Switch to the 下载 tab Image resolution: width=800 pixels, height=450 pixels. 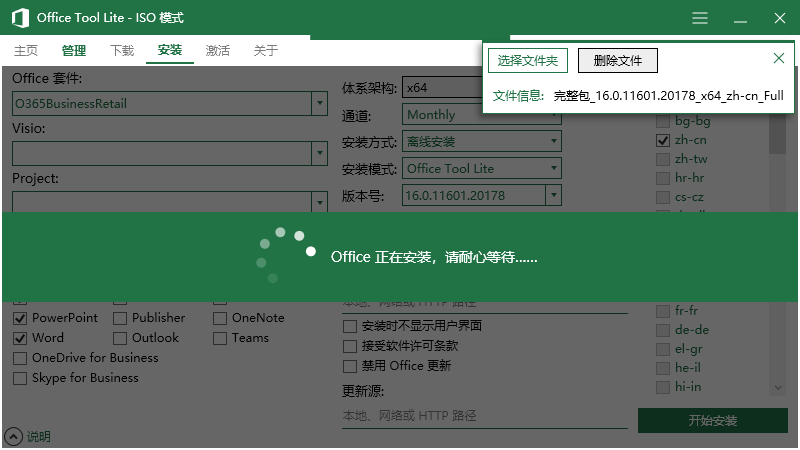122,51
